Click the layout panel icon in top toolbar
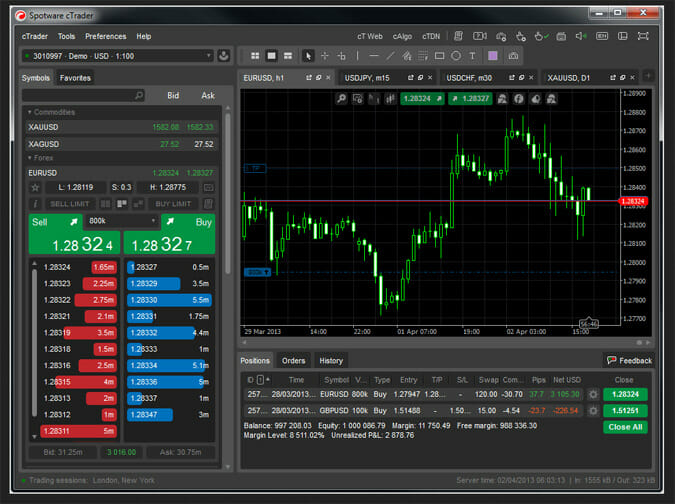The width and height of the screenshot is (675, 504). click(622, 36)
